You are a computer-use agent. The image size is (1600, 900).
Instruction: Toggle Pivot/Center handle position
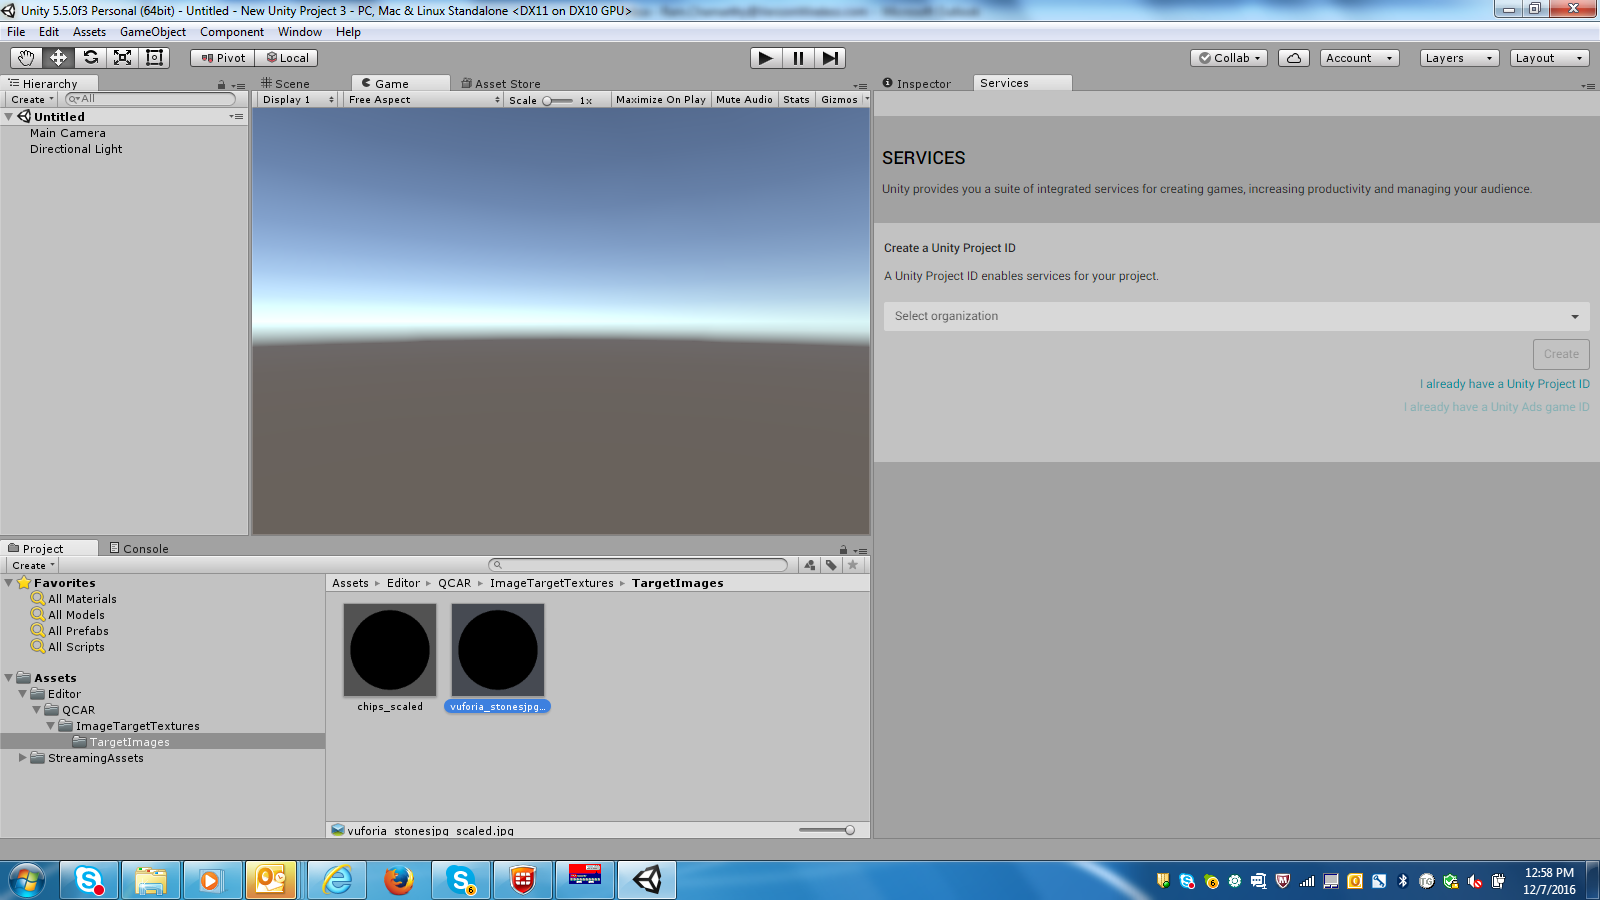pyautogui.click(x=223, y=58)
